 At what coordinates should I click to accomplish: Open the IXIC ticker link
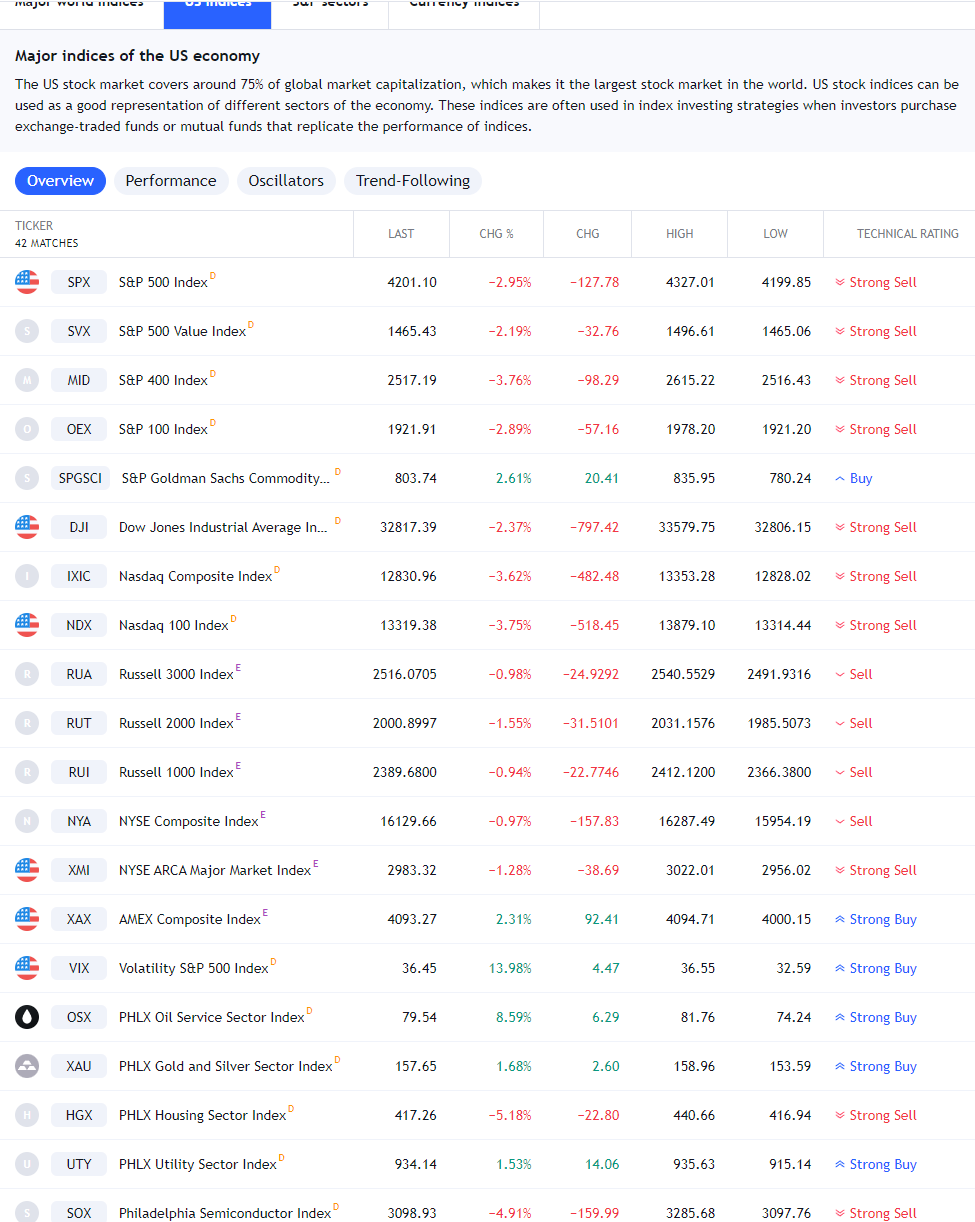coord(79,576)
